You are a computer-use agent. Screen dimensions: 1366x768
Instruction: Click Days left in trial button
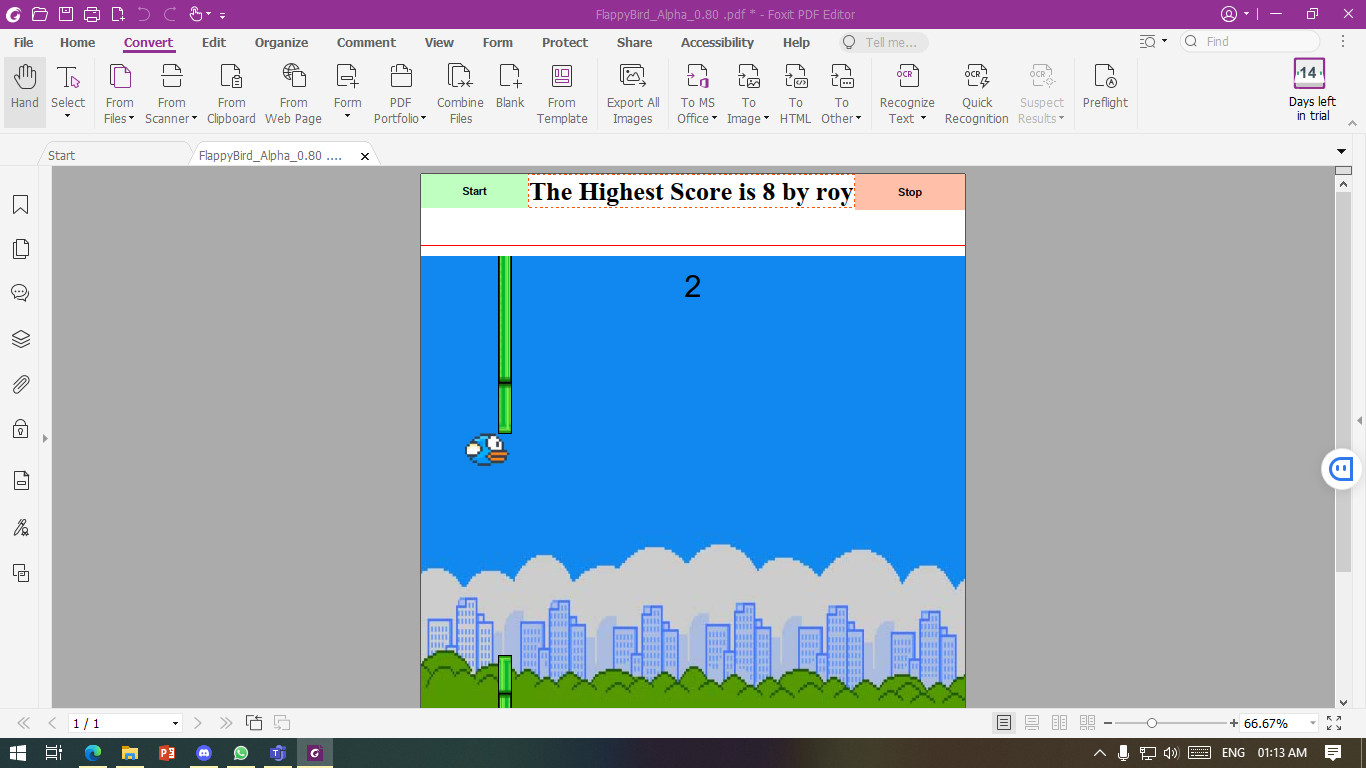[1312, 90]
